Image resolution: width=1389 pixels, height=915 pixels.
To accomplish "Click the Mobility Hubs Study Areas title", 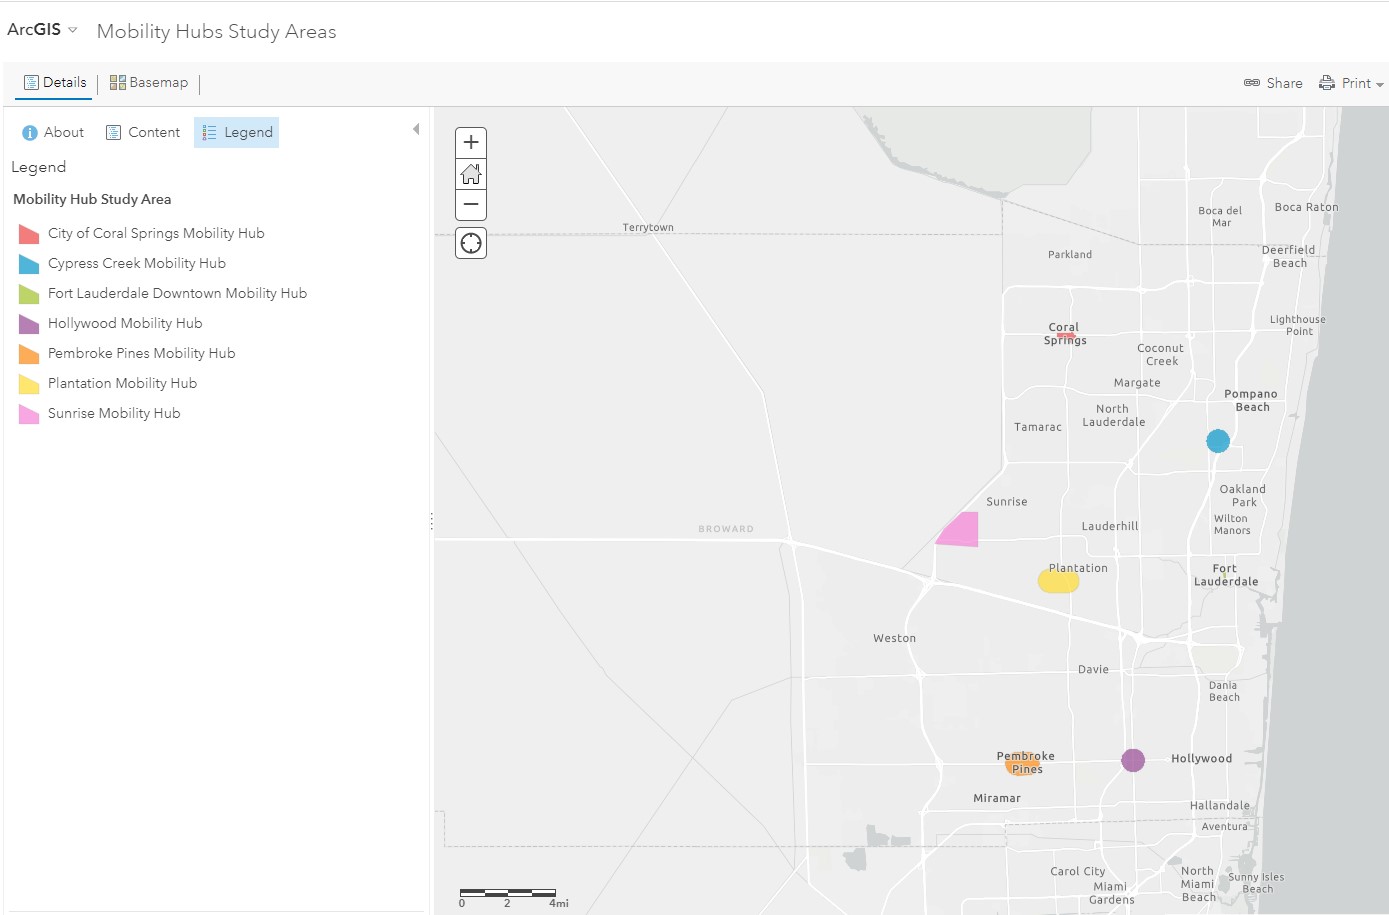I will click(x=216, y=31).
